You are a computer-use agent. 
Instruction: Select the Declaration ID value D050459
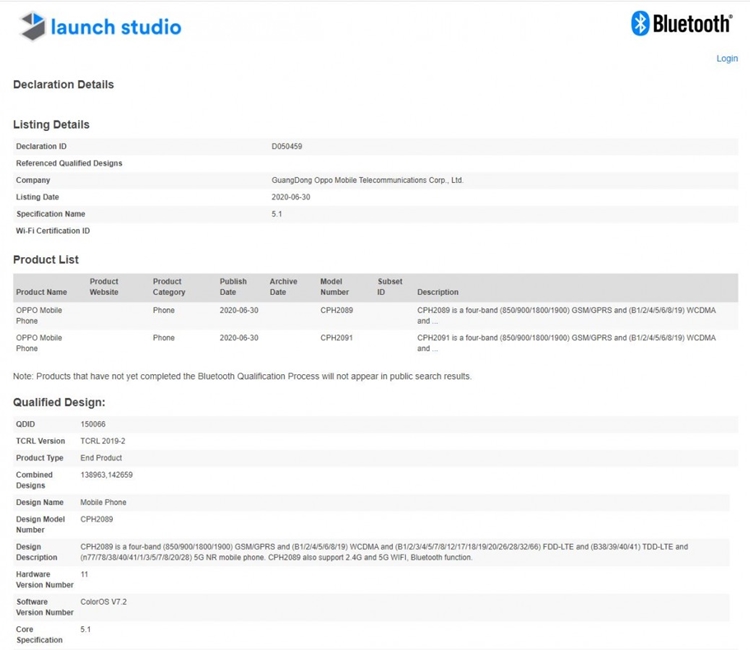click(x=287, y=146)
